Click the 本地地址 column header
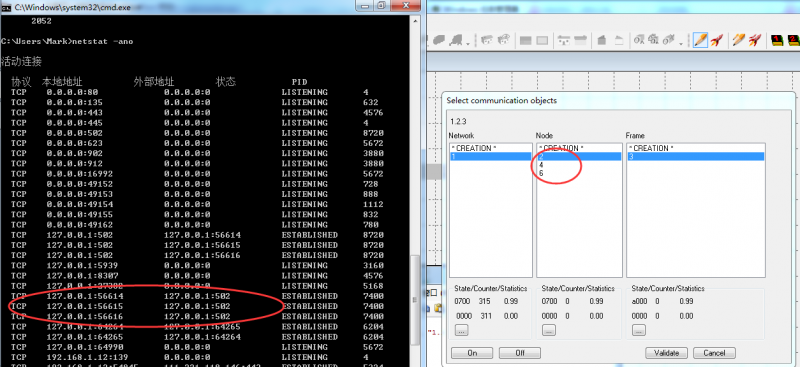This screenshot has height=367, width=800. tap(62, 82)
